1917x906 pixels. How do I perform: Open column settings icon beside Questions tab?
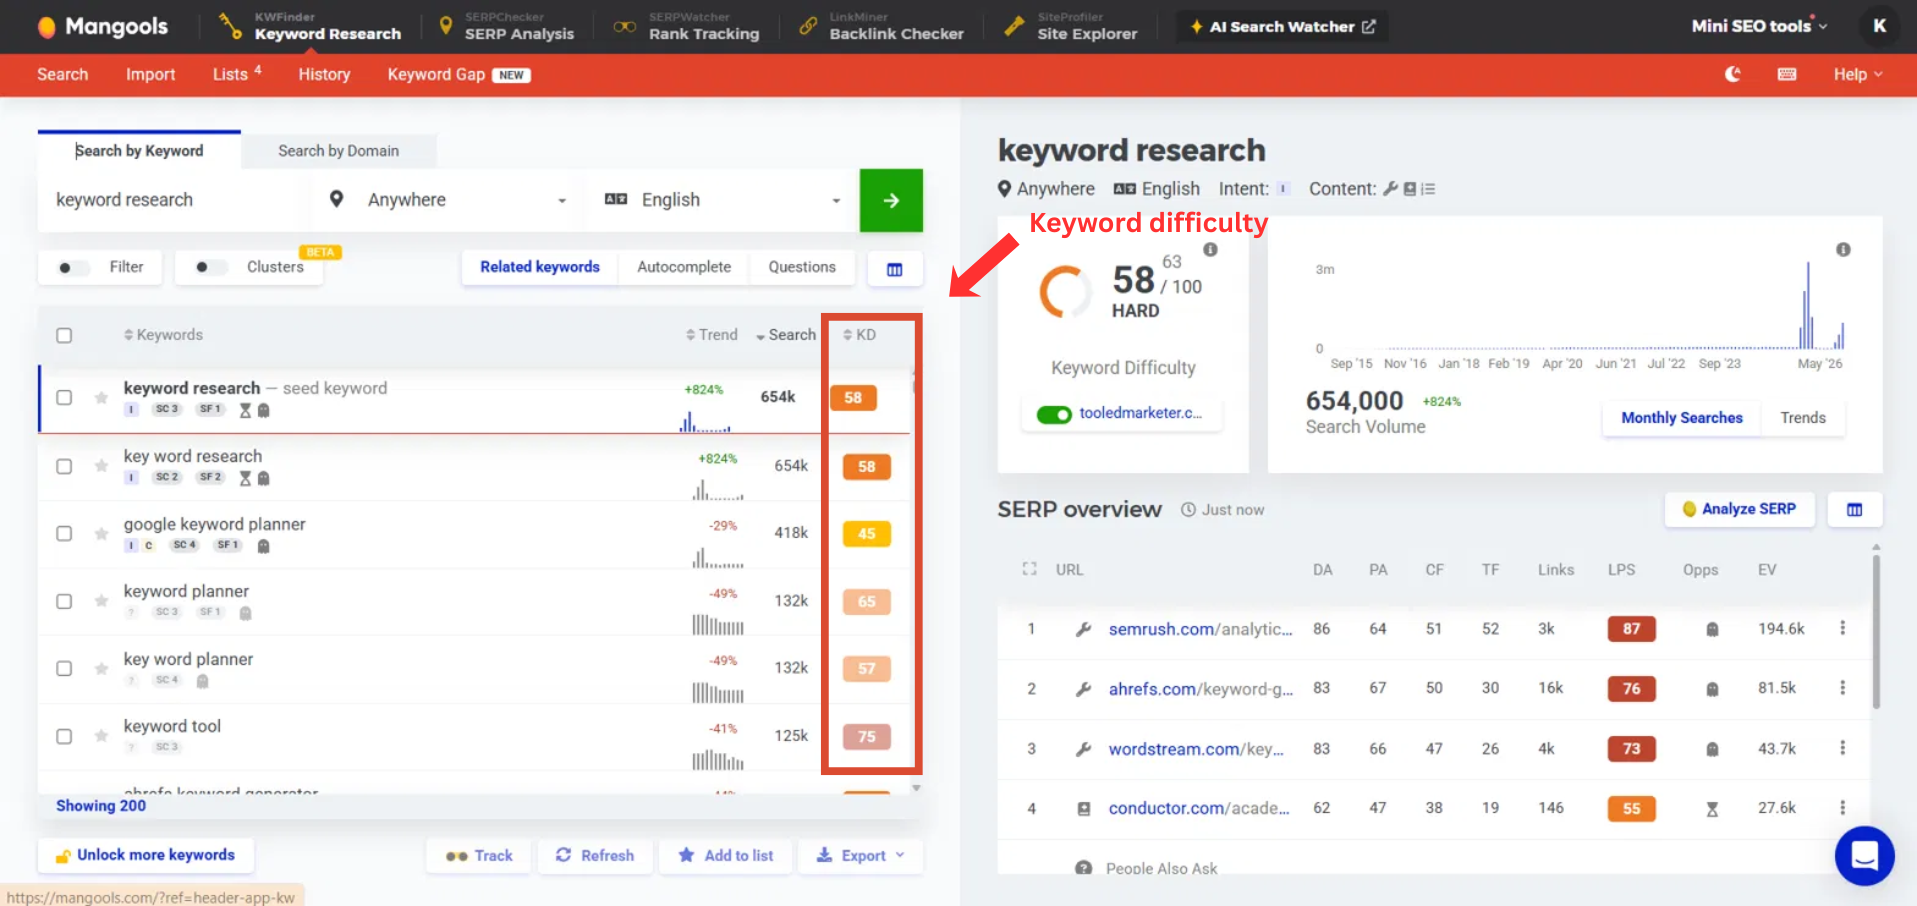click(894, 269)
